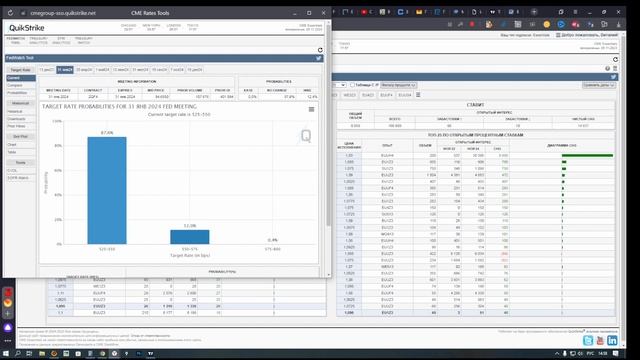640x360 pixels.
Task: Click the YouTube icon in page footer
Action: (x=600, y=340)
